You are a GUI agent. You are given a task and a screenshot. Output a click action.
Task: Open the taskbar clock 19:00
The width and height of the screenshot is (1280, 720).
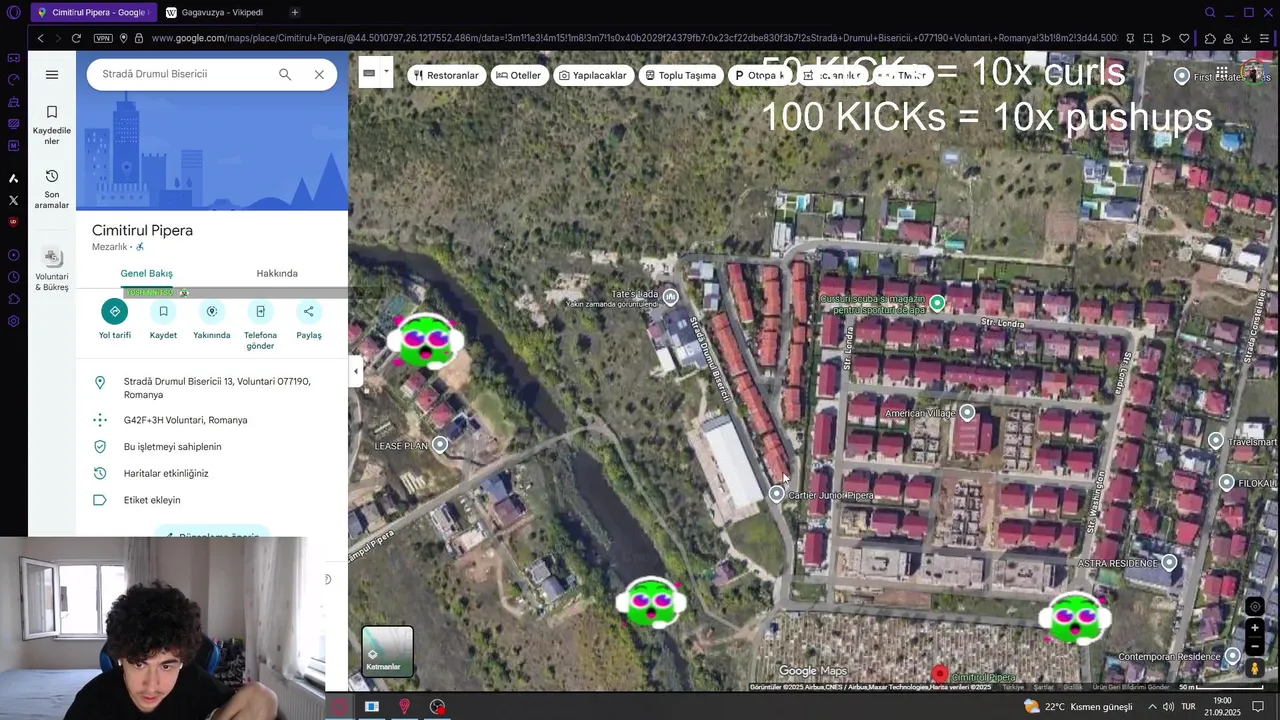tap(1222, 706)
